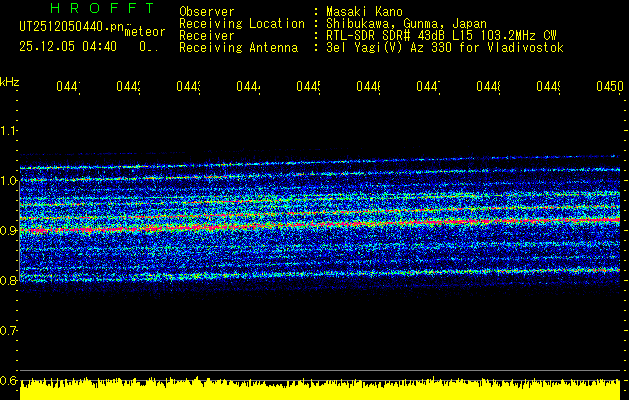This screenshot has height=400, width=629.
Task: Click the leftmost time marker on the time axis
Action: point(68,88)
